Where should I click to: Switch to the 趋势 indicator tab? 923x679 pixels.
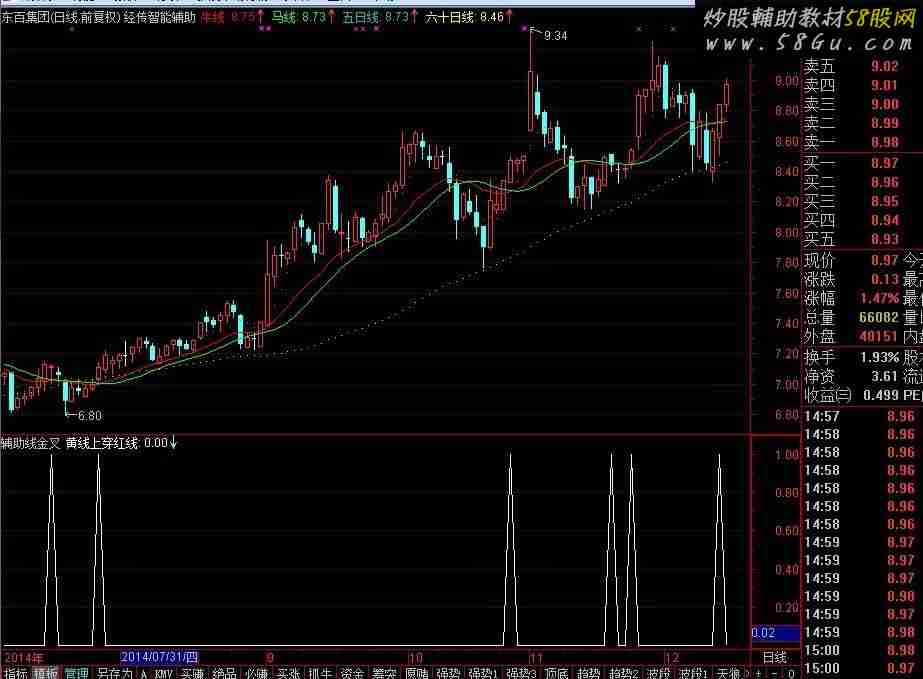click(x=588, y=673)
